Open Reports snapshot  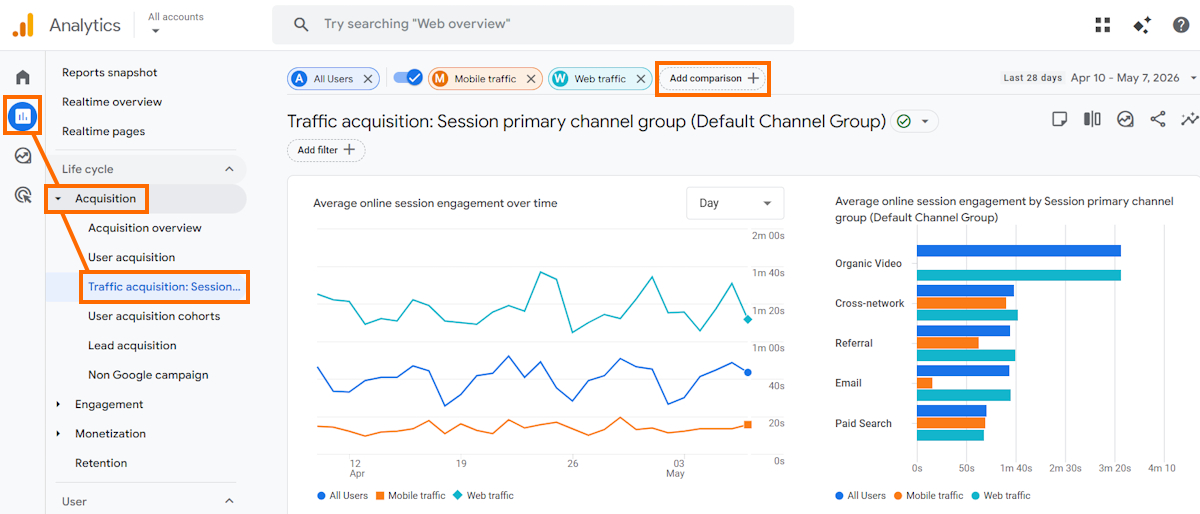click(x=109, y=73)
